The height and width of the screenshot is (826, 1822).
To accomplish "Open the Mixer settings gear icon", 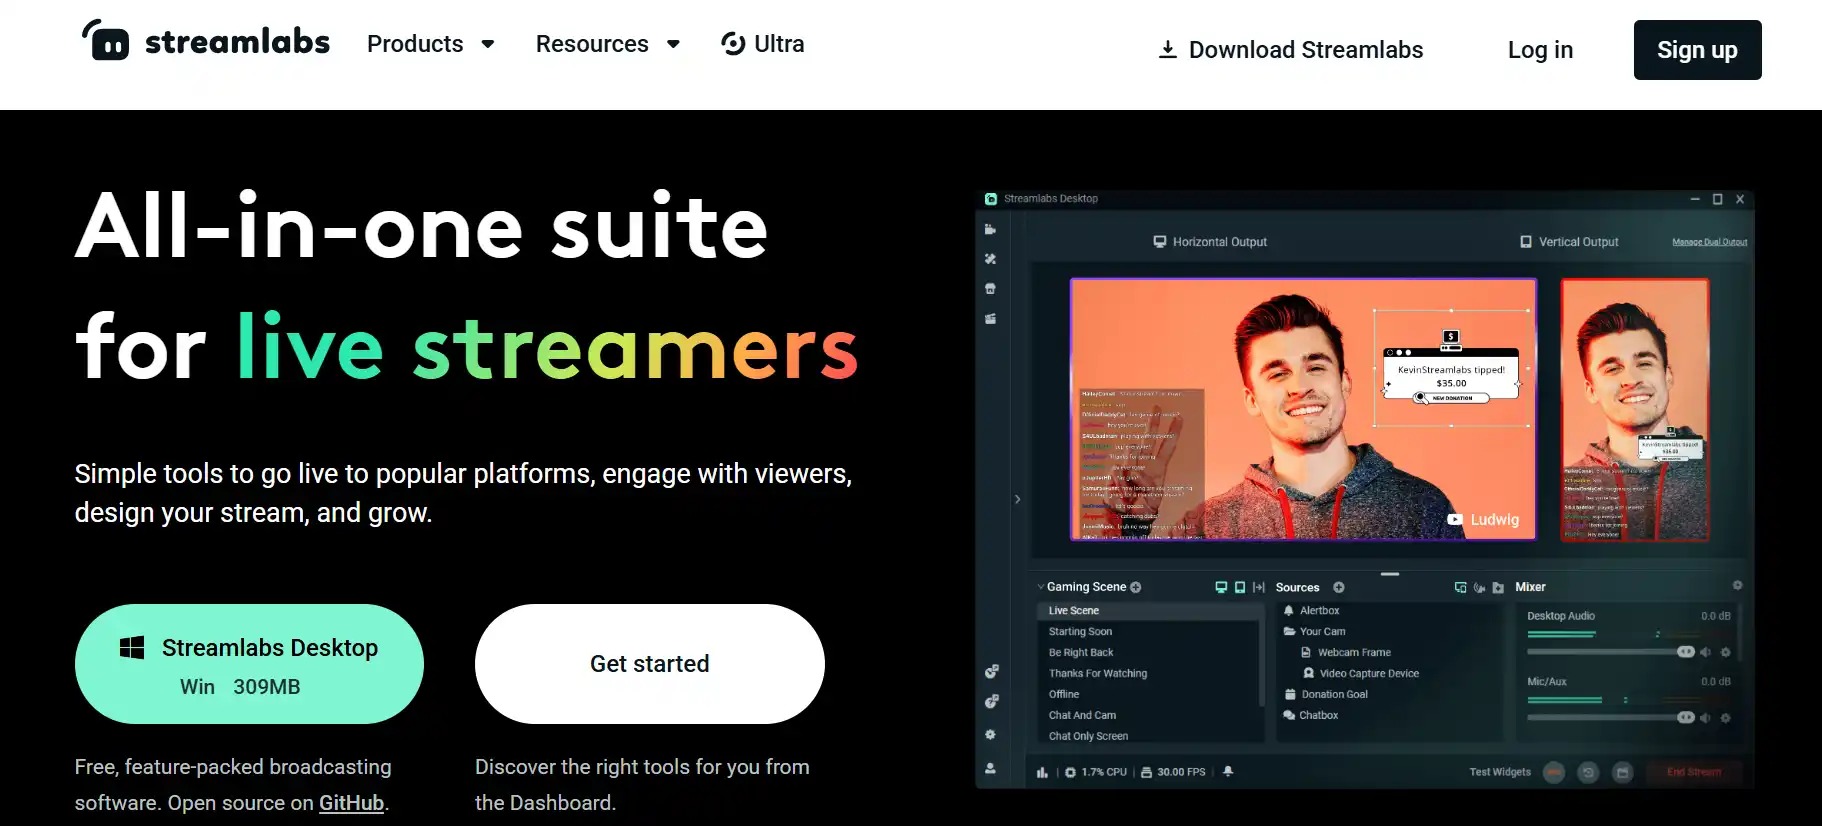I will 1737,585.
